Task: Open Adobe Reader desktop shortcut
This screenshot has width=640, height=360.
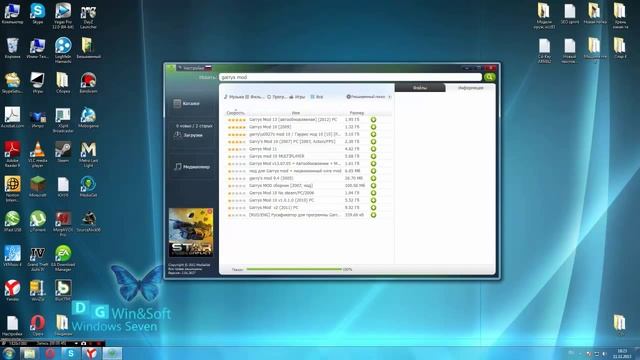Action: pos(12,154)
